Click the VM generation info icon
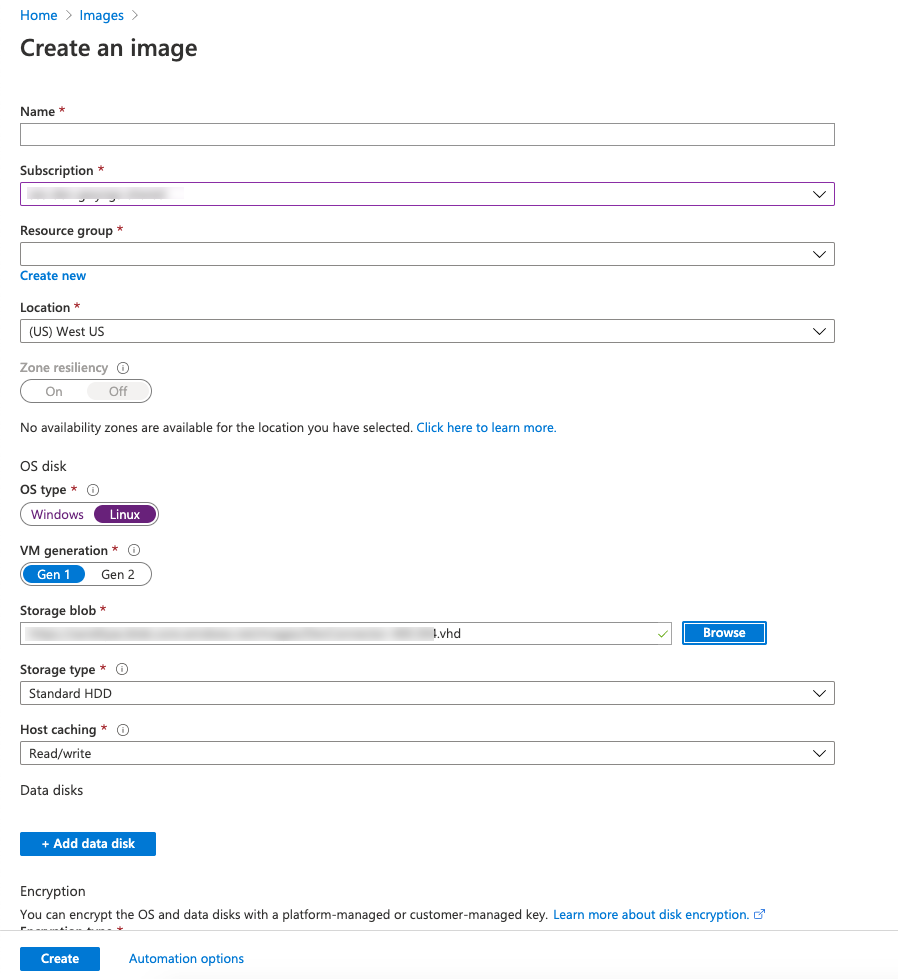Viewport: 898px width, 979px height. (134, 550)
